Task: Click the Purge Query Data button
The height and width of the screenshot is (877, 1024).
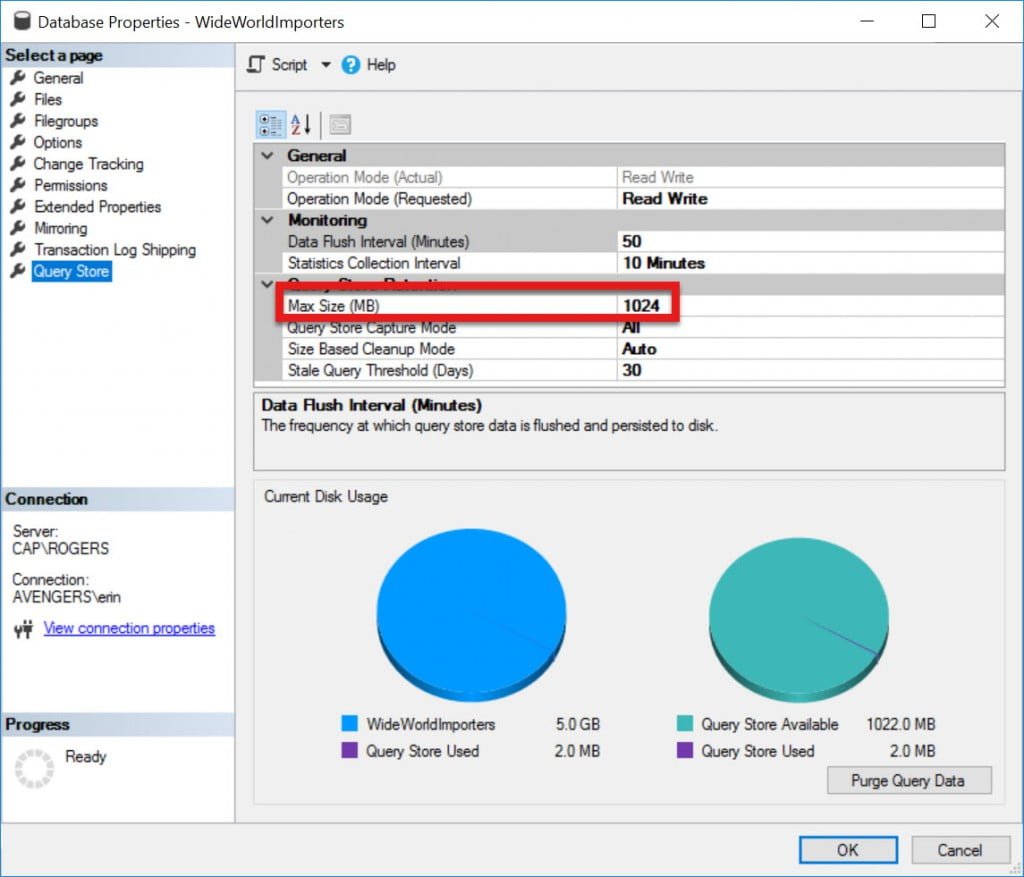Action: point(908,780)
